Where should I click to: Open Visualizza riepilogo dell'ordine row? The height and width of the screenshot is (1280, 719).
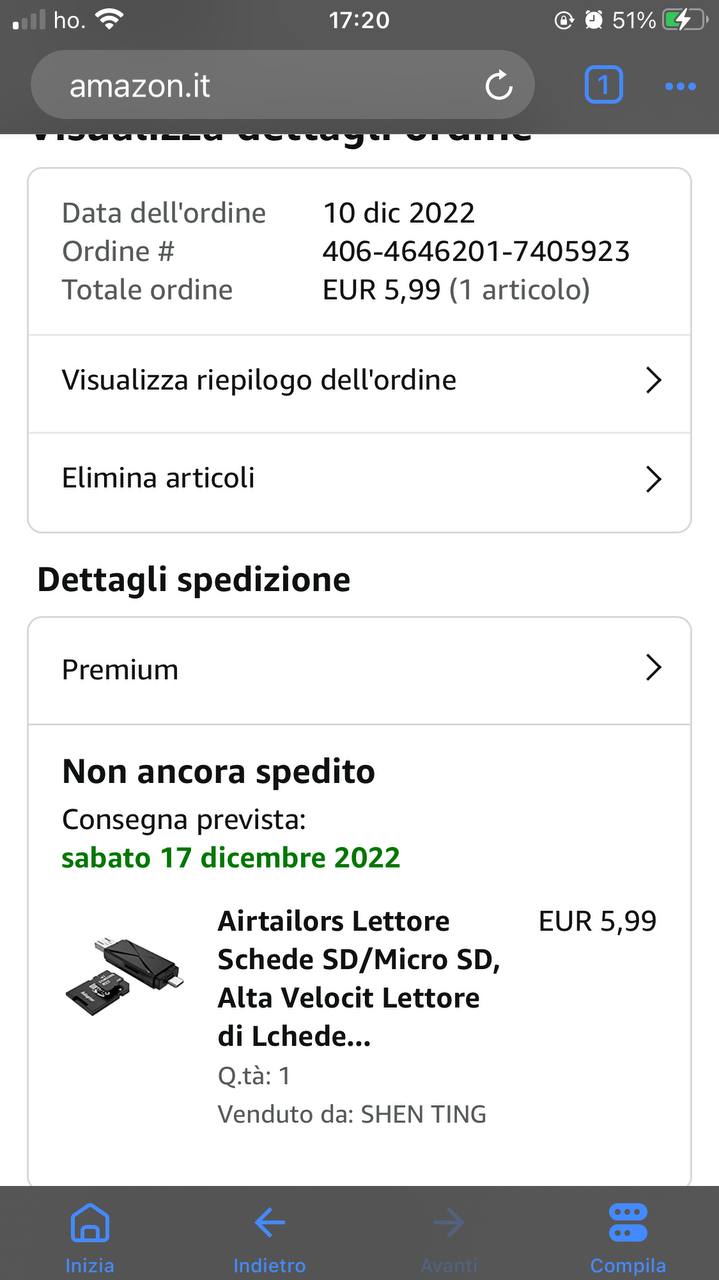[x=260, y=380]
